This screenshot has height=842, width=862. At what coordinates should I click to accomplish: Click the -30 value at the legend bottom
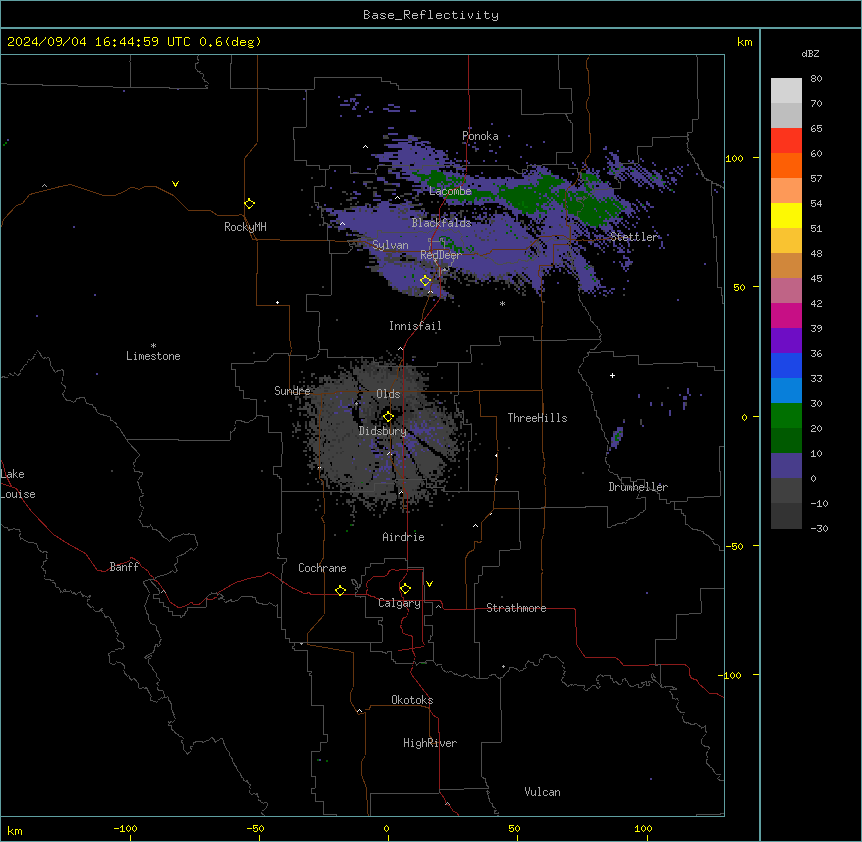(819, 529)
